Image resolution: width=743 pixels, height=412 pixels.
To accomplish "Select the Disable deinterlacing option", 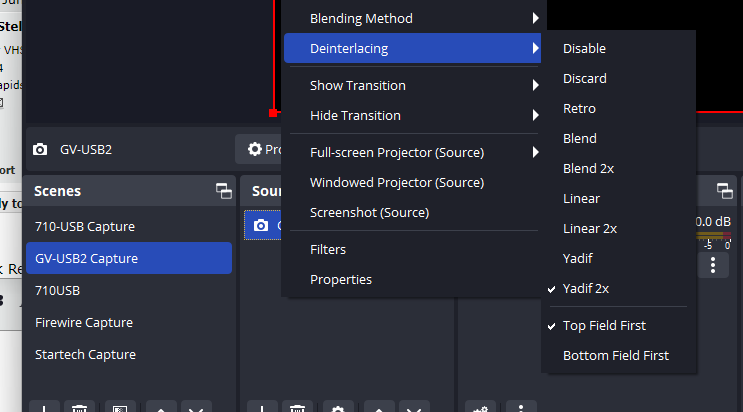I will 584,48.
